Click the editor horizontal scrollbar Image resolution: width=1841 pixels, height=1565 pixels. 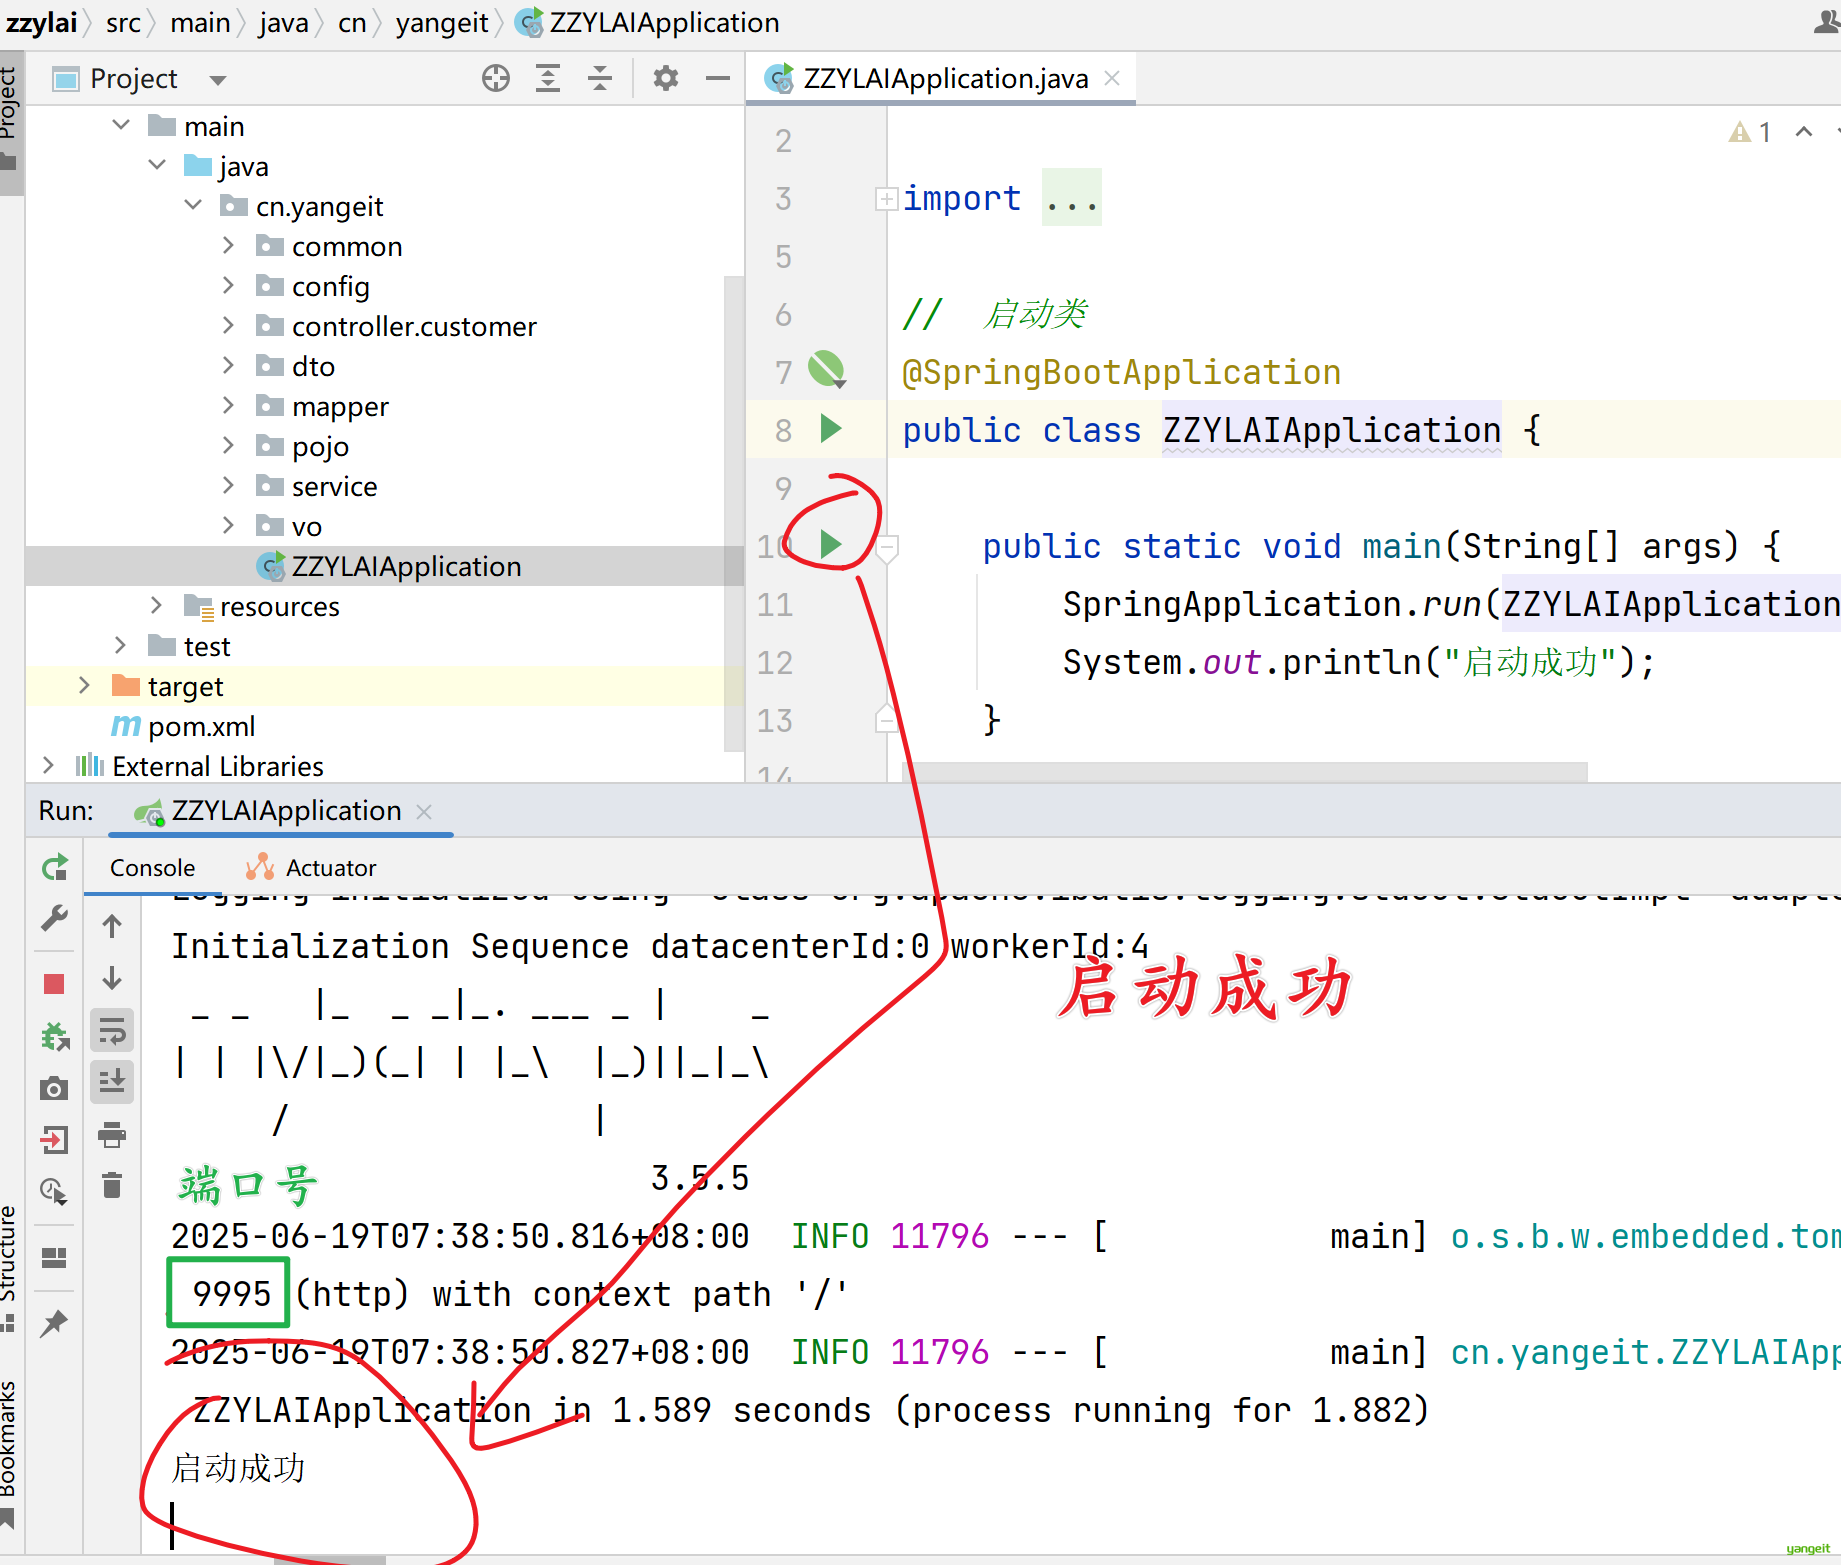coord(1245,771)
